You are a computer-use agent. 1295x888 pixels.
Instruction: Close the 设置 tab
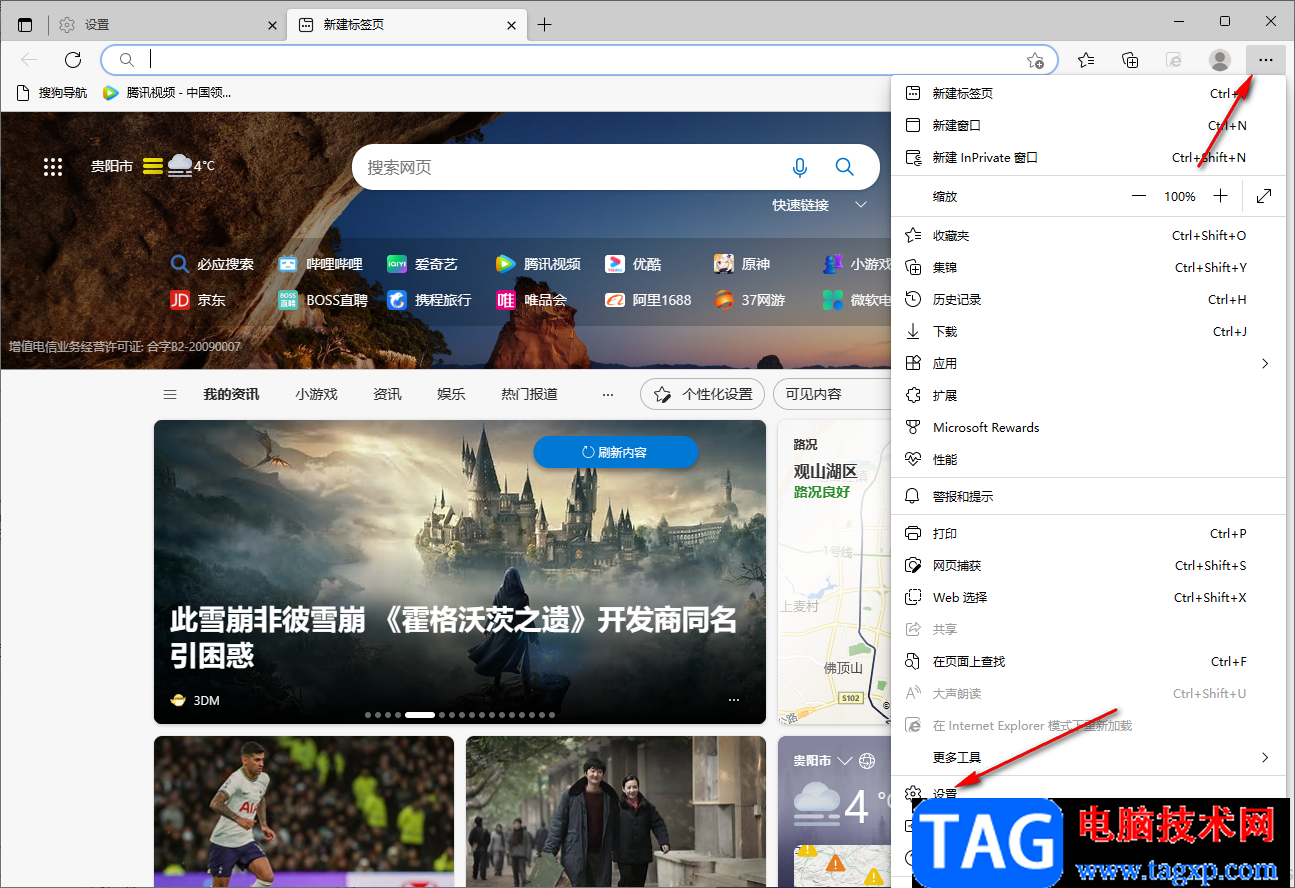point(272,25)
